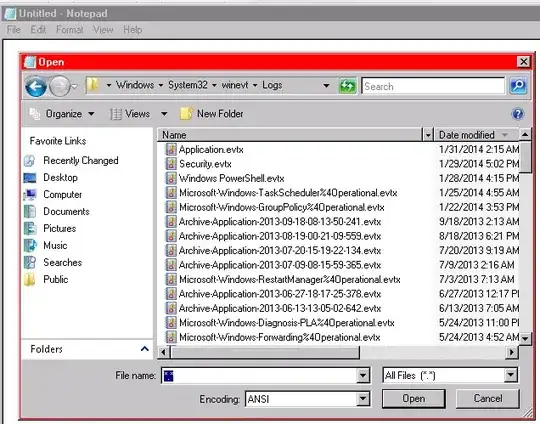Select Archive-Application-2013-07-20 file
The width and height of the screenshot is (540, 424).
click(x=273, y=251)
